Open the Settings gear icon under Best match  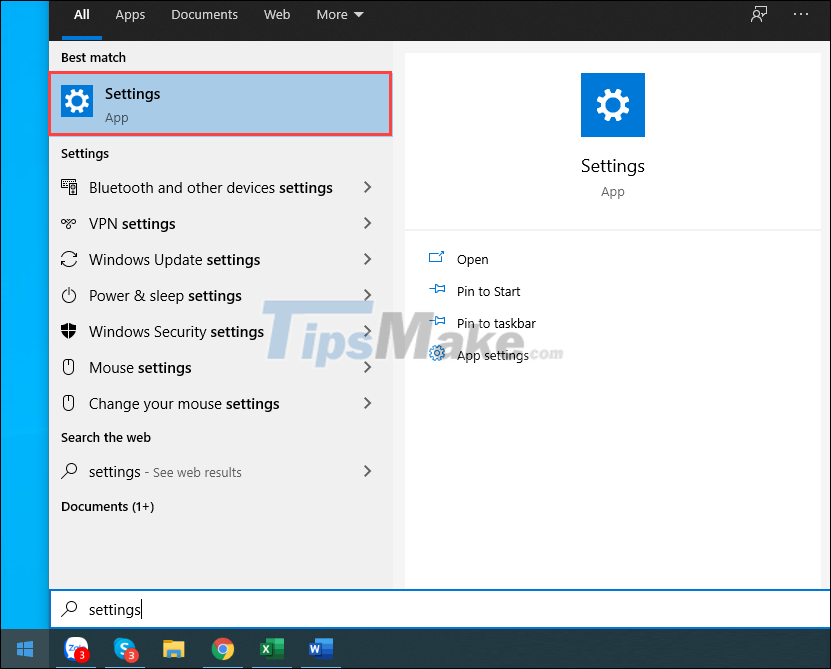77,101
